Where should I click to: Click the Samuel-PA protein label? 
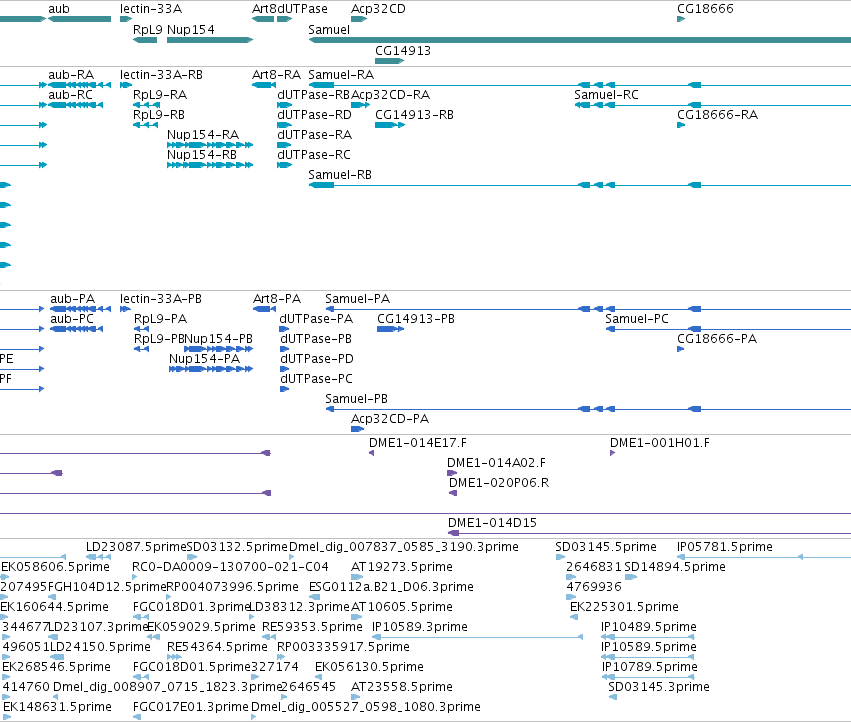coord(357,299)
